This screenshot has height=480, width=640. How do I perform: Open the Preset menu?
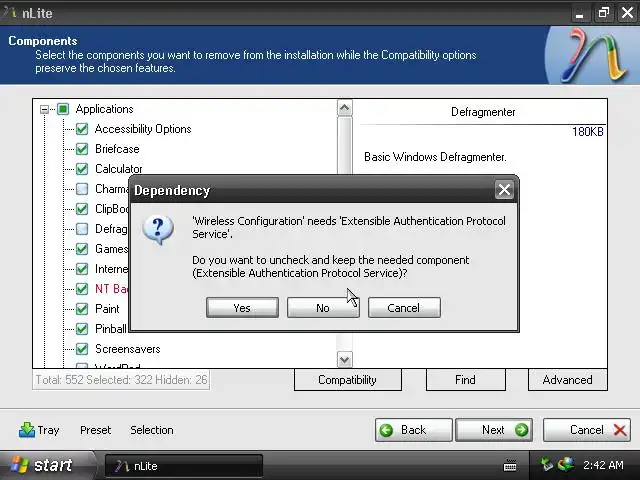tap(96, 430)
